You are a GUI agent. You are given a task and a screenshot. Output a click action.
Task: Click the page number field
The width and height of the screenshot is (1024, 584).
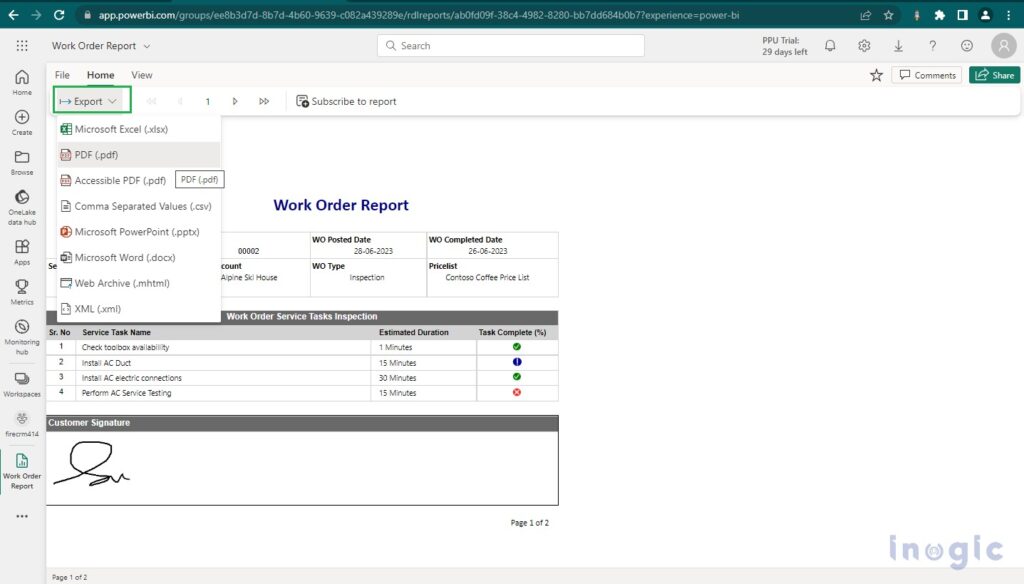pyautogui.click(x=208, y=101)
